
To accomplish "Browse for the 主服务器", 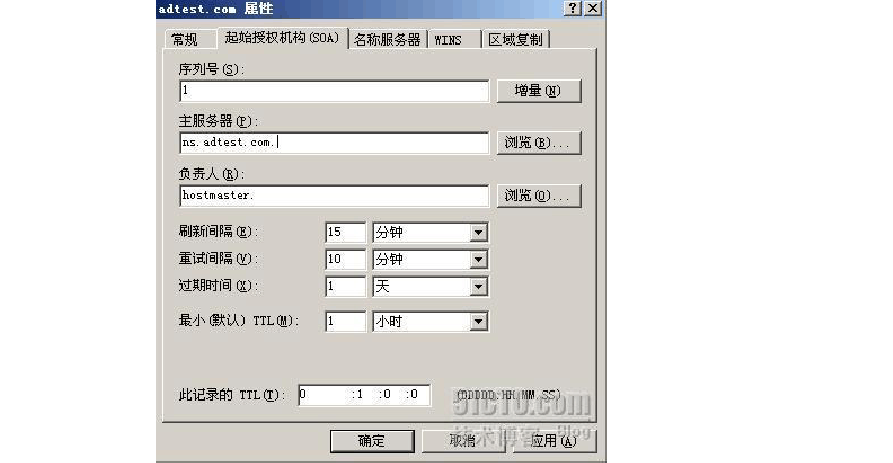I will [x=538, y=143].
